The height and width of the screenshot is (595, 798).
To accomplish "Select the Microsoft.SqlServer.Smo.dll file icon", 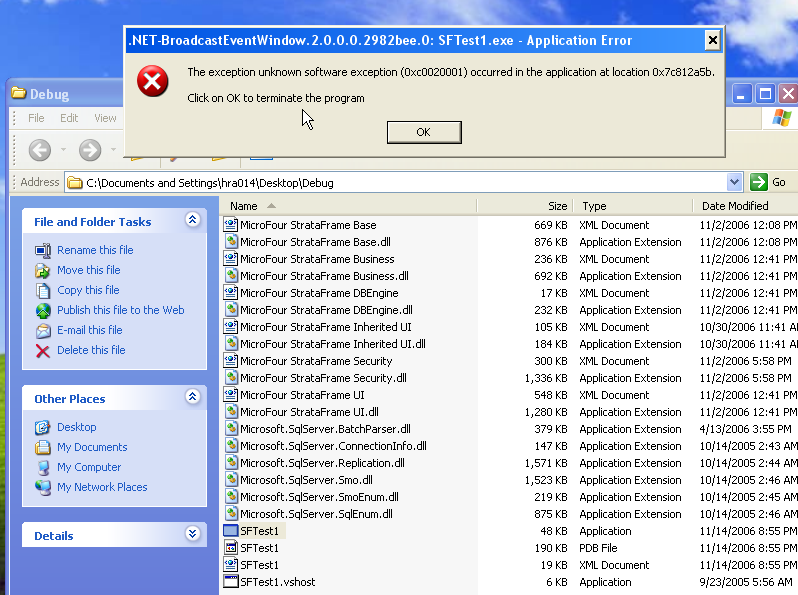I will pyautogui.click(x=231, y=480).
